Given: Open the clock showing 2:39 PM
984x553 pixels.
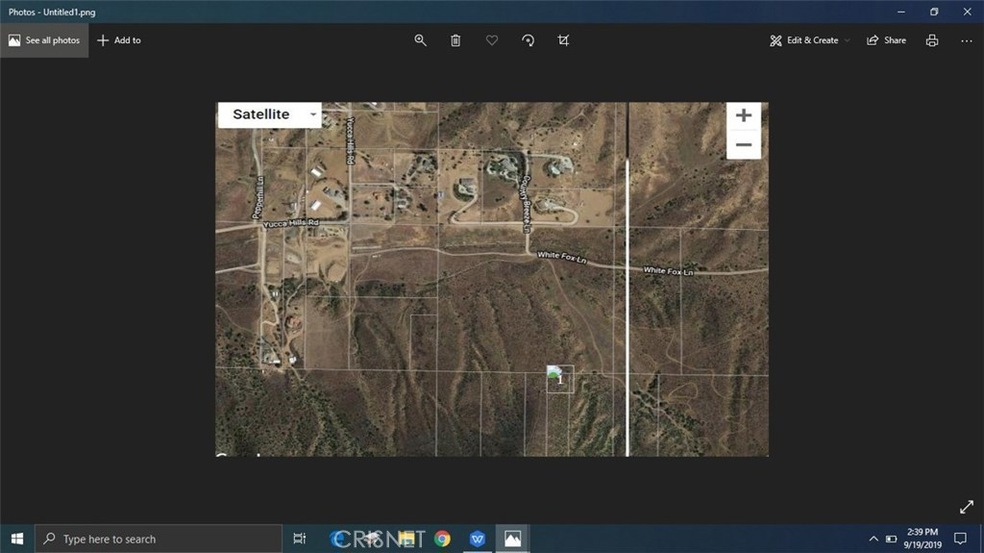Looking at the screenshot, I should click(x=922, y=539).
